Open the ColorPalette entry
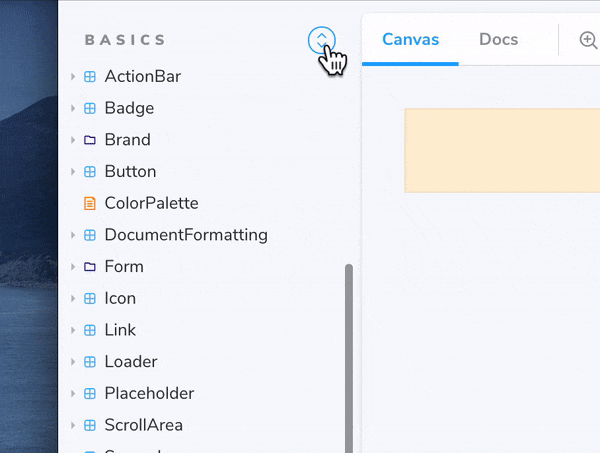Image resolution: width=600 pixels, height=453 pixels. 151,203
